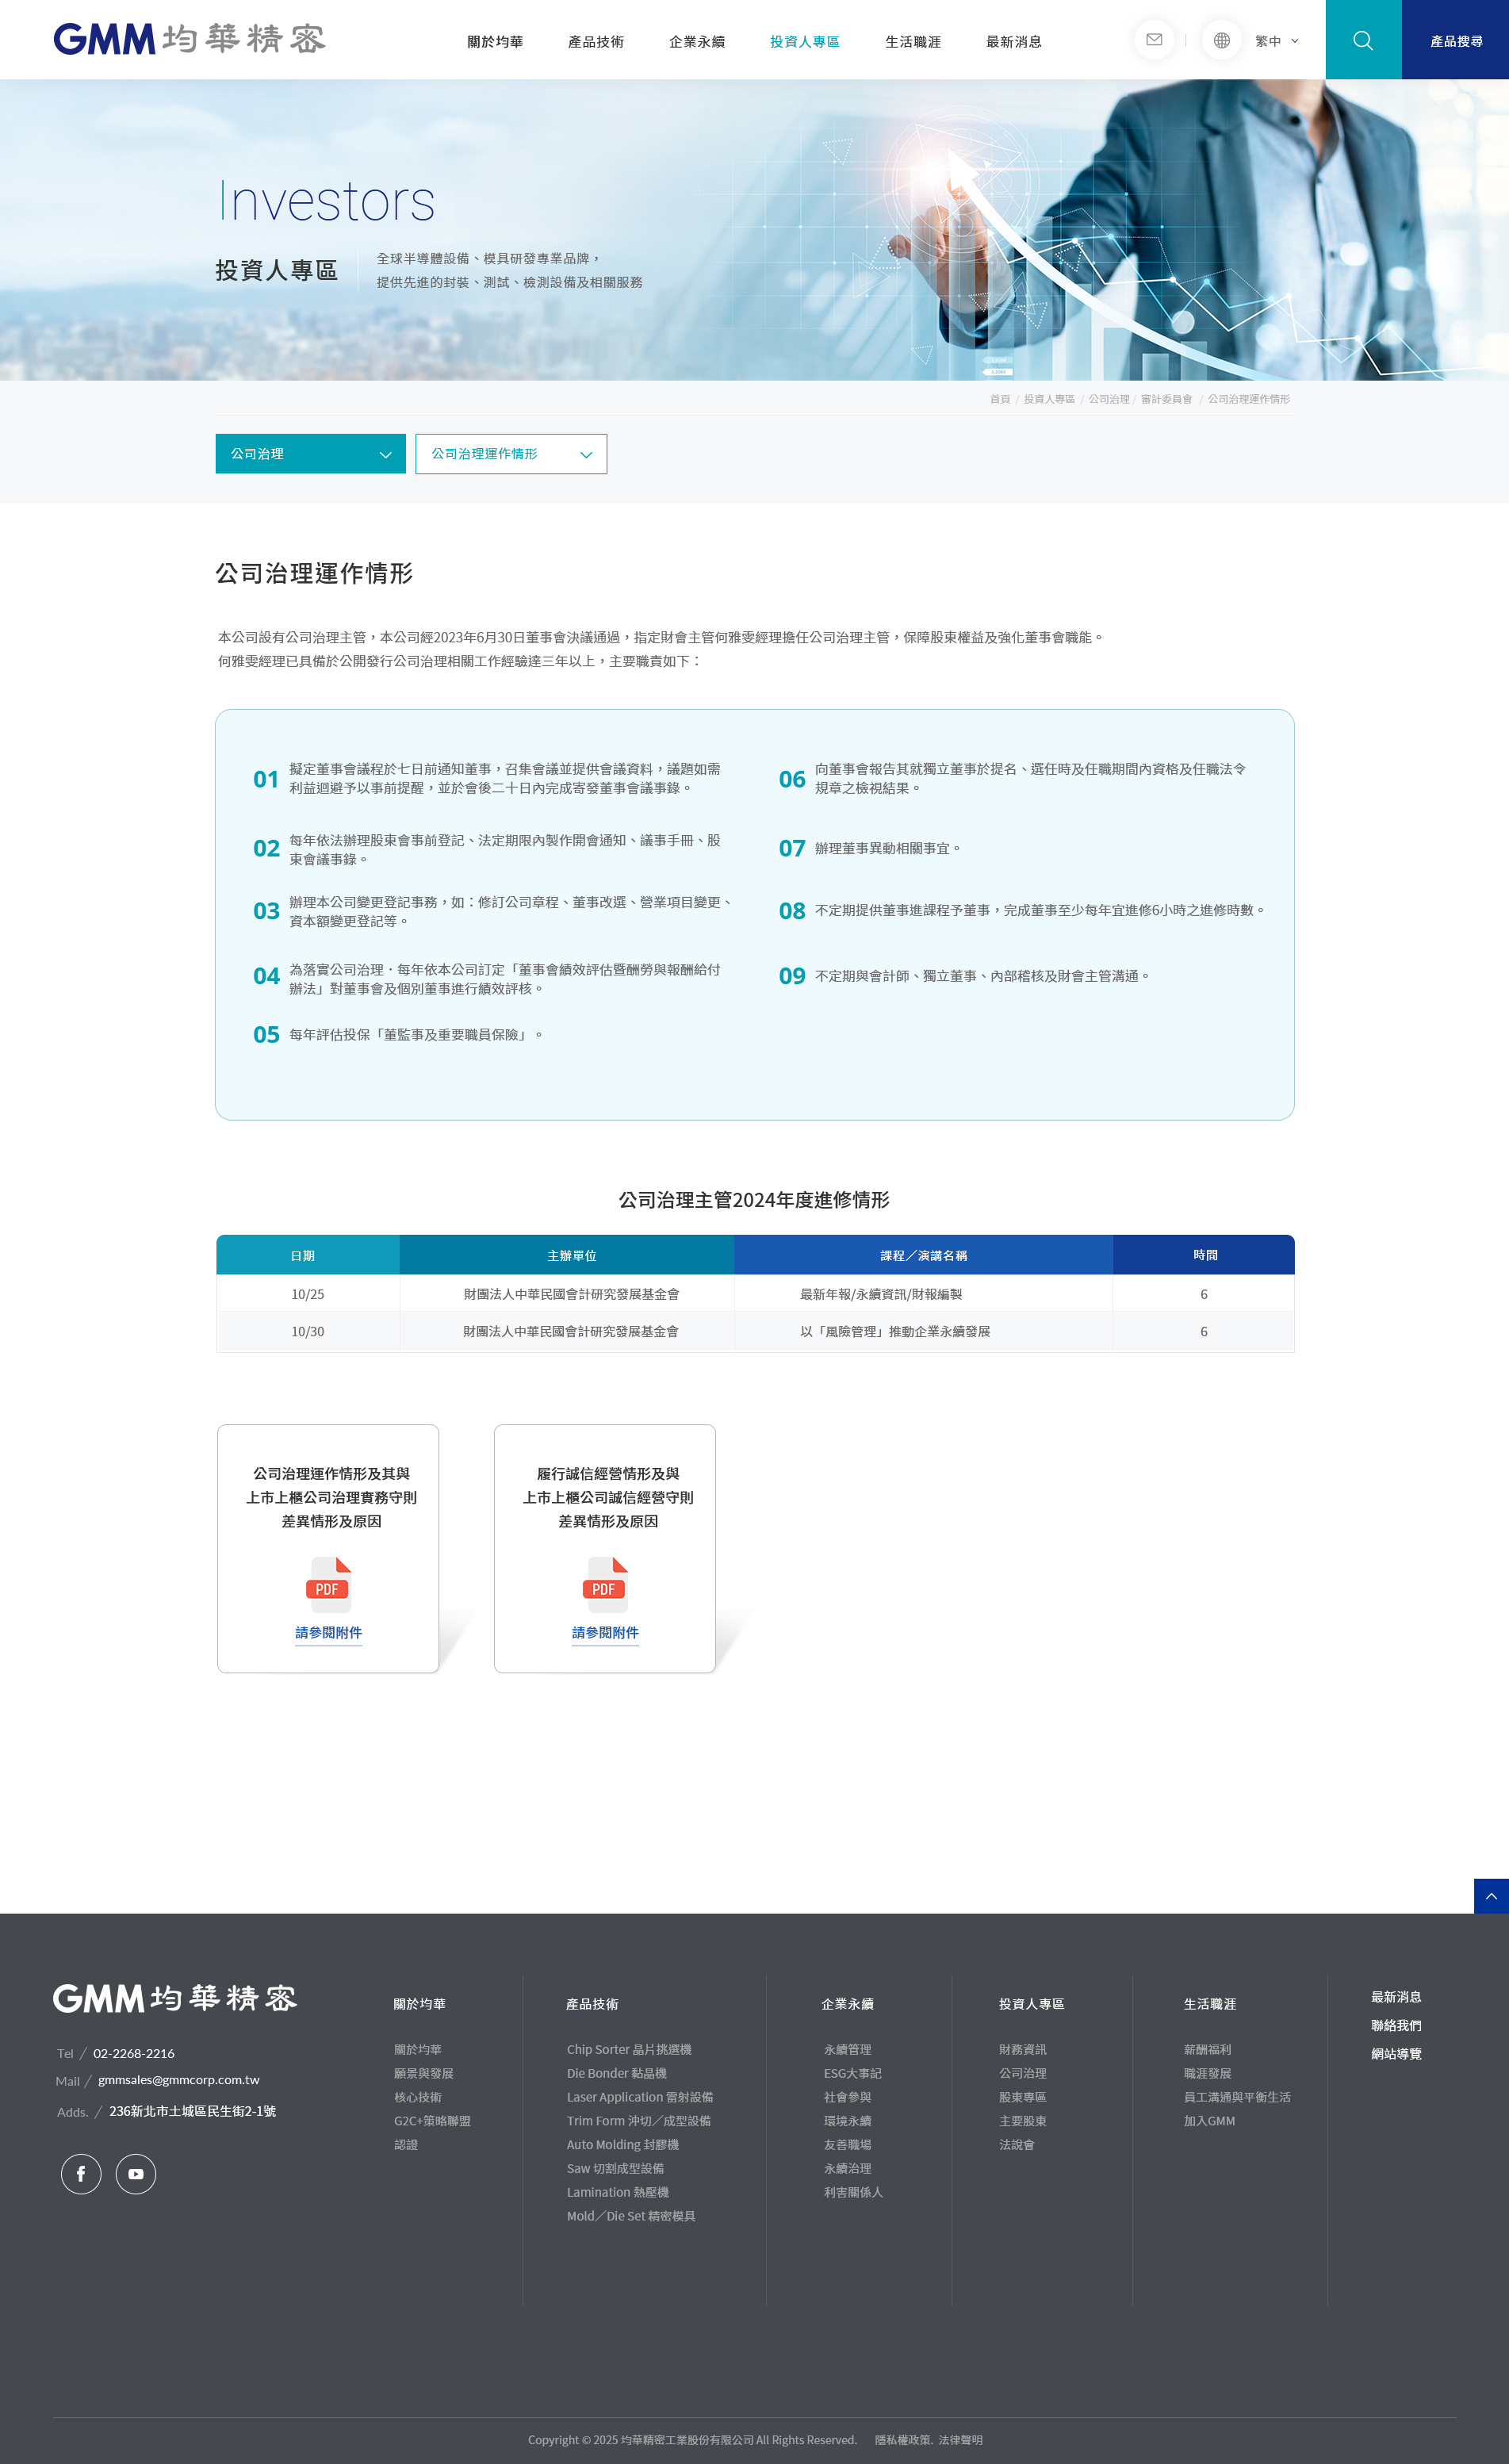
Task: Open the 繁中 language selector
Action: click(1277, 41)
